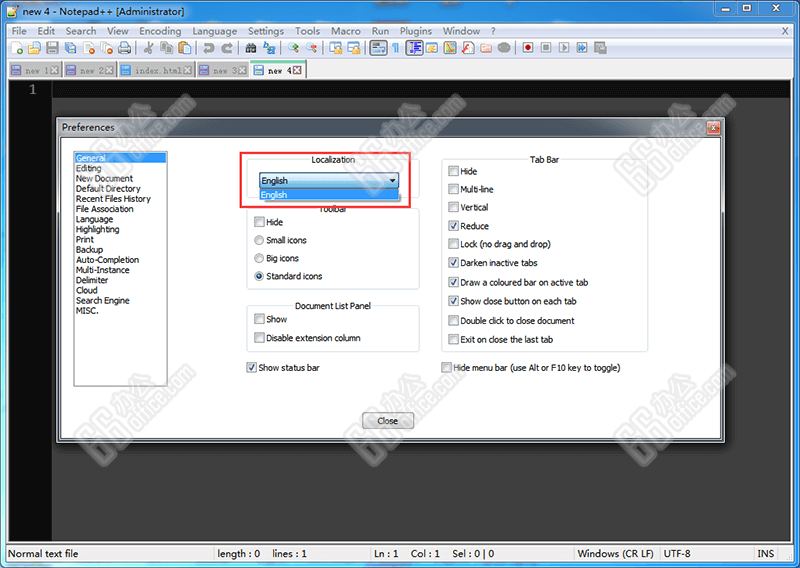
Task: Click INS mode in status bar
Action: [x=765, y=553]
